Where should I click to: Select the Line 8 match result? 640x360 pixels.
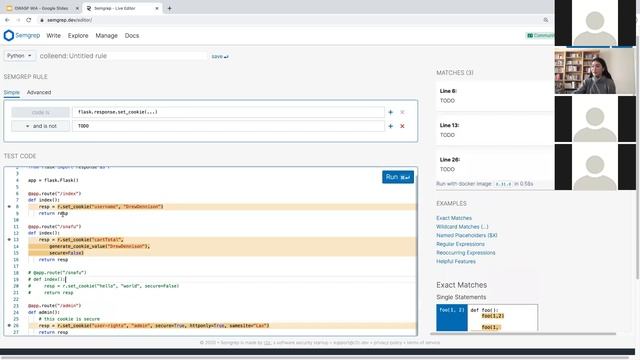pos(495,96)
